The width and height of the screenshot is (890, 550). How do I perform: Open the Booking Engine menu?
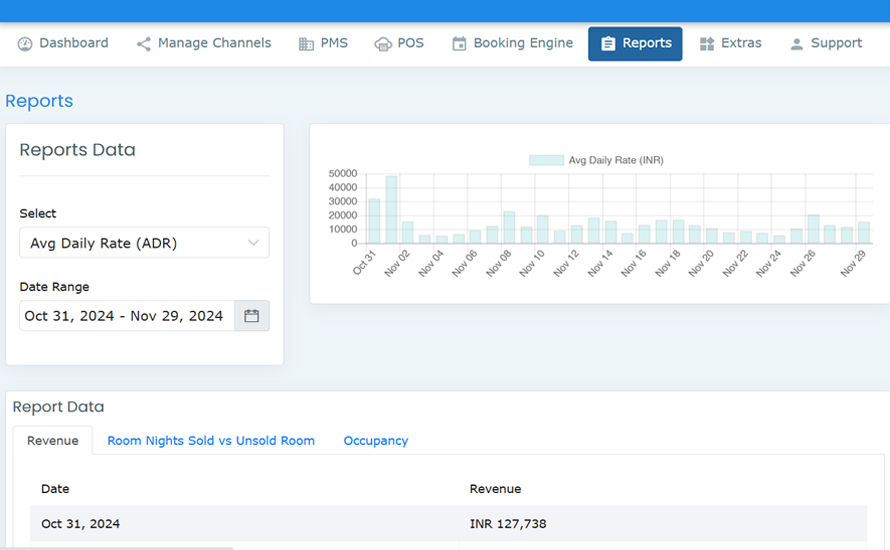(x=523, y=44)
